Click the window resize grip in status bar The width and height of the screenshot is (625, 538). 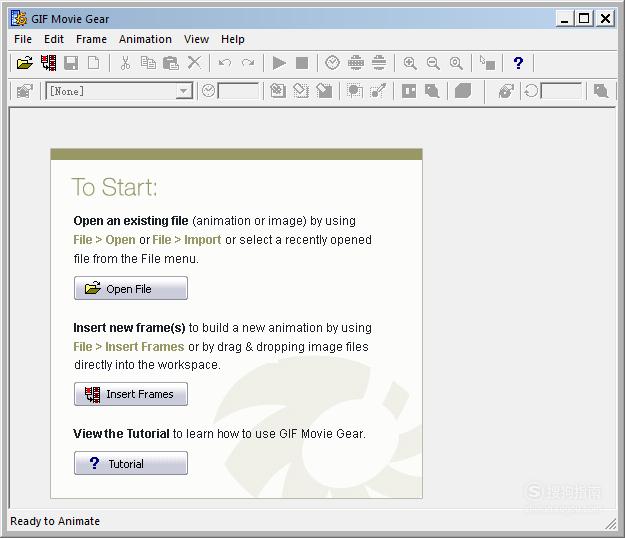coord(611,524)
